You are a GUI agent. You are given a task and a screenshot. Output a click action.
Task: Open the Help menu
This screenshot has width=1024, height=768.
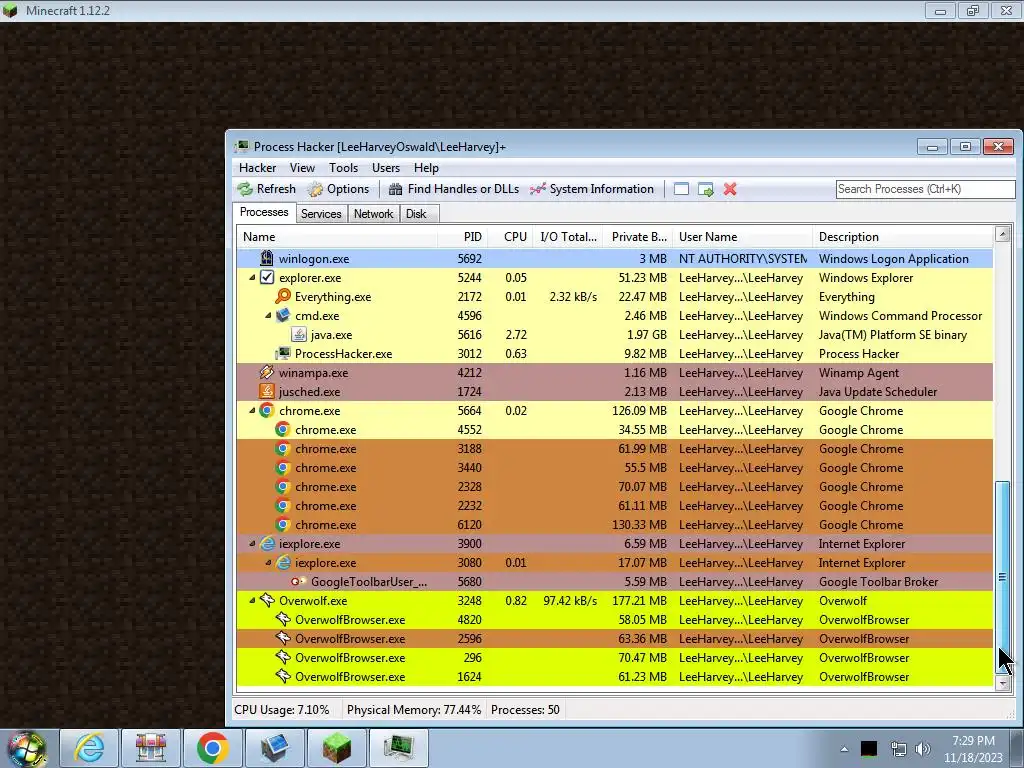pos(426,168)
